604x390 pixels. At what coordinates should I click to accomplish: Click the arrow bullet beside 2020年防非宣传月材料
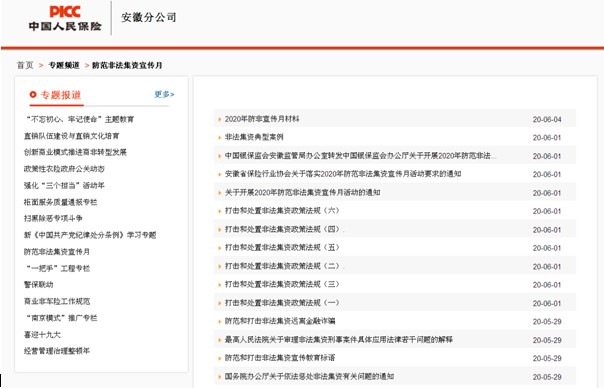coord(220,119)
